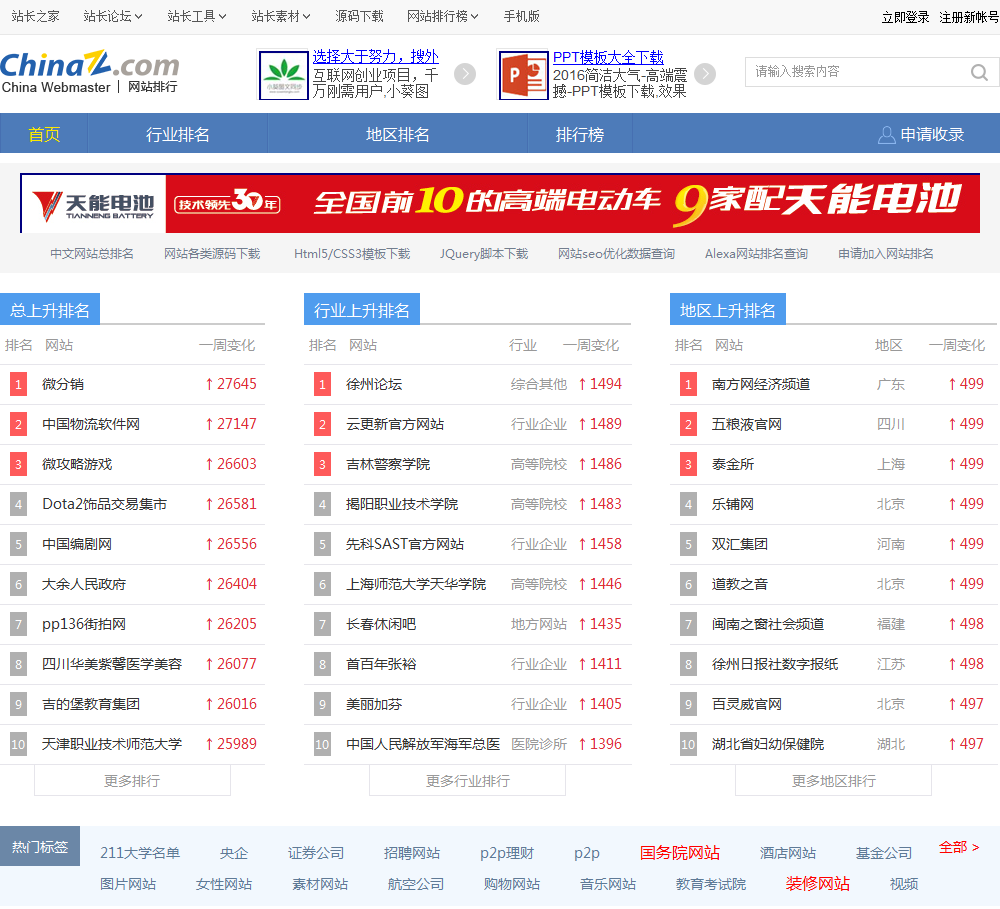Open the 吉林警察学院 entry
Viewport: 1000px width, 909px height.
pos(388,464)
